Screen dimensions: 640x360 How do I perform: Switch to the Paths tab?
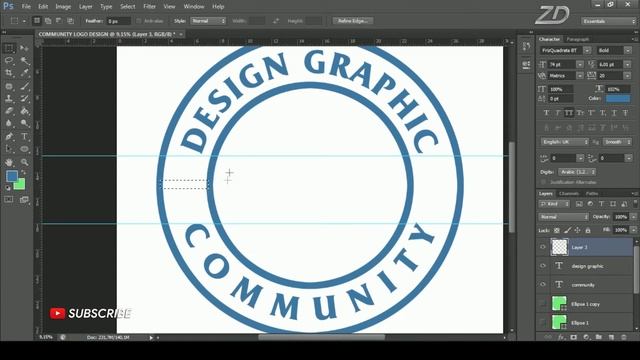pos(592,193)
